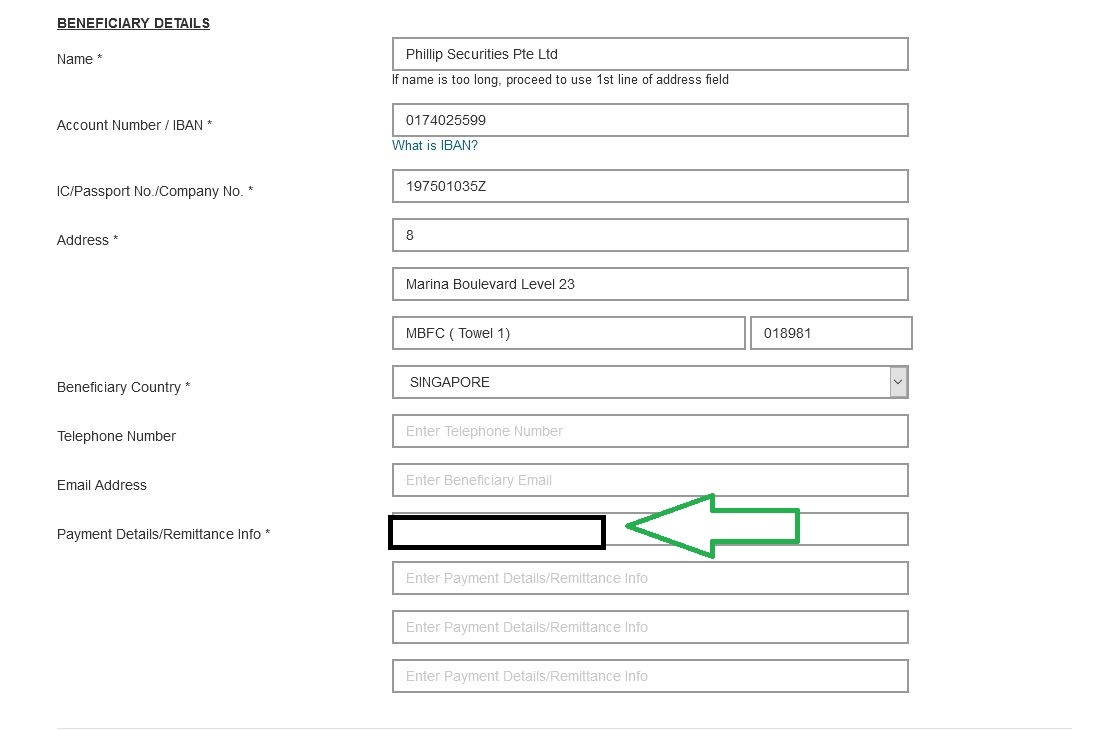This screenshot has height=731, width=1096.
Task: Focus the Account Number / IBAN input
Action: pyautogui.click(x=650, y=120)
